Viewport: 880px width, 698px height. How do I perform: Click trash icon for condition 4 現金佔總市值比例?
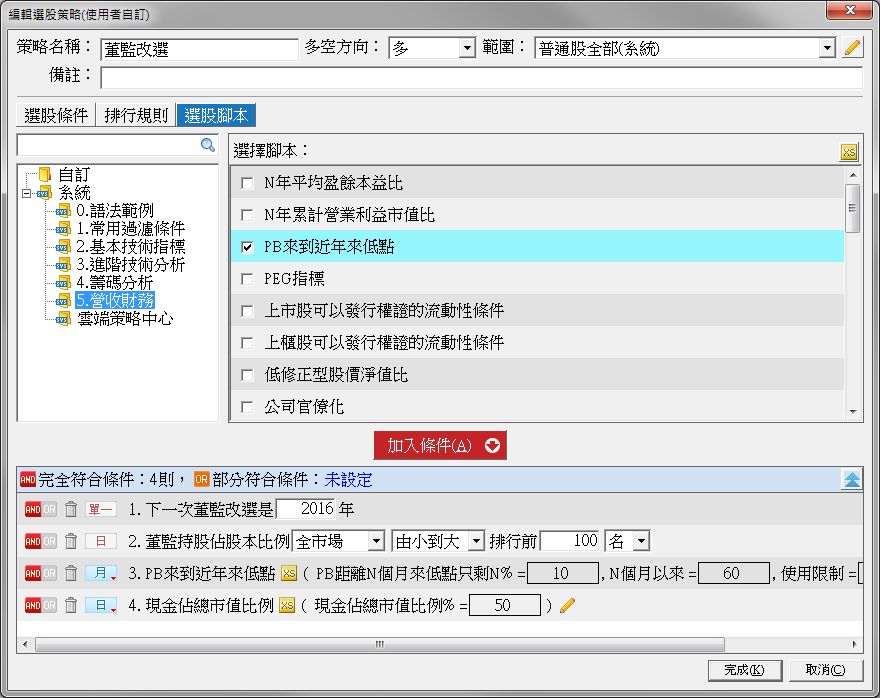tap(71, 605)
